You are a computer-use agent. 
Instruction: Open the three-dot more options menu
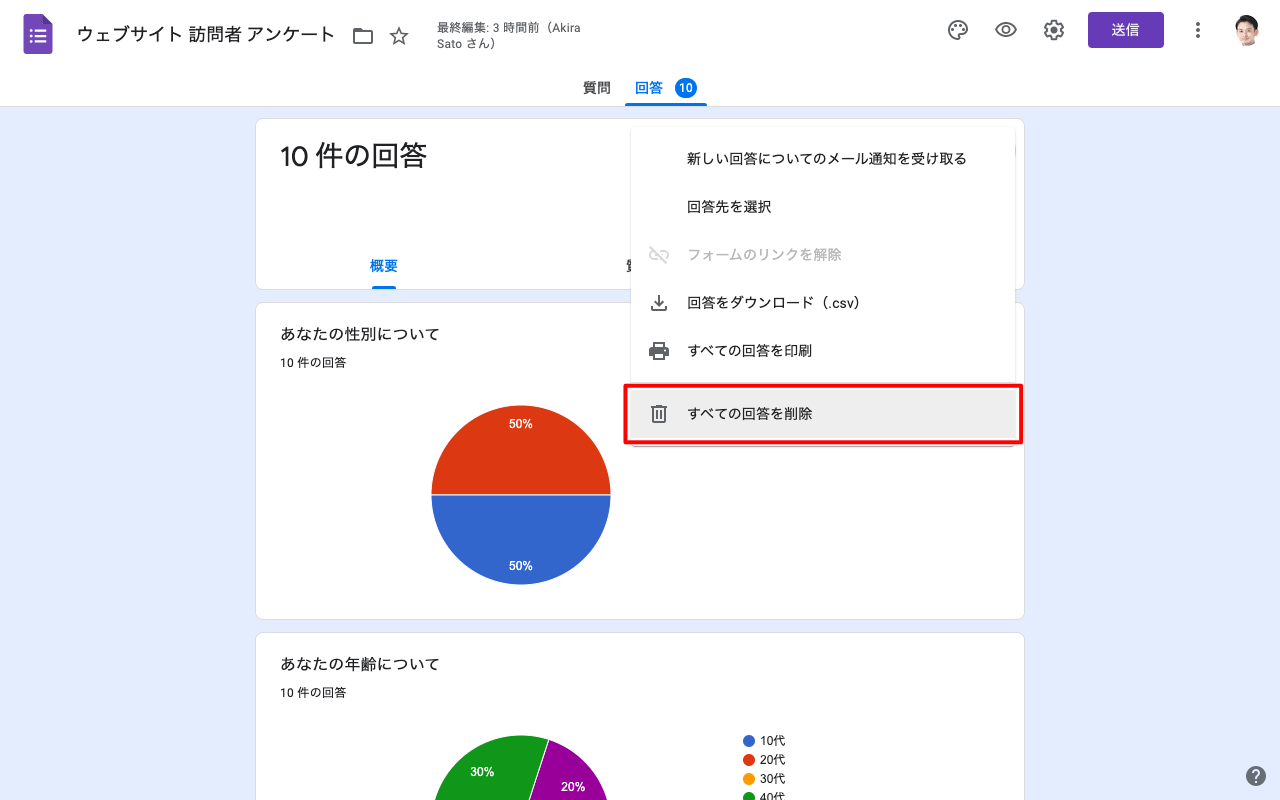(1197, 30)
